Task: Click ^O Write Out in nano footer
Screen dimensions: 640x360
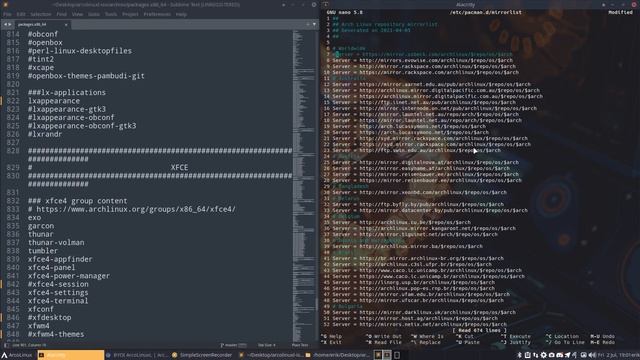Action: coord(384,337)
